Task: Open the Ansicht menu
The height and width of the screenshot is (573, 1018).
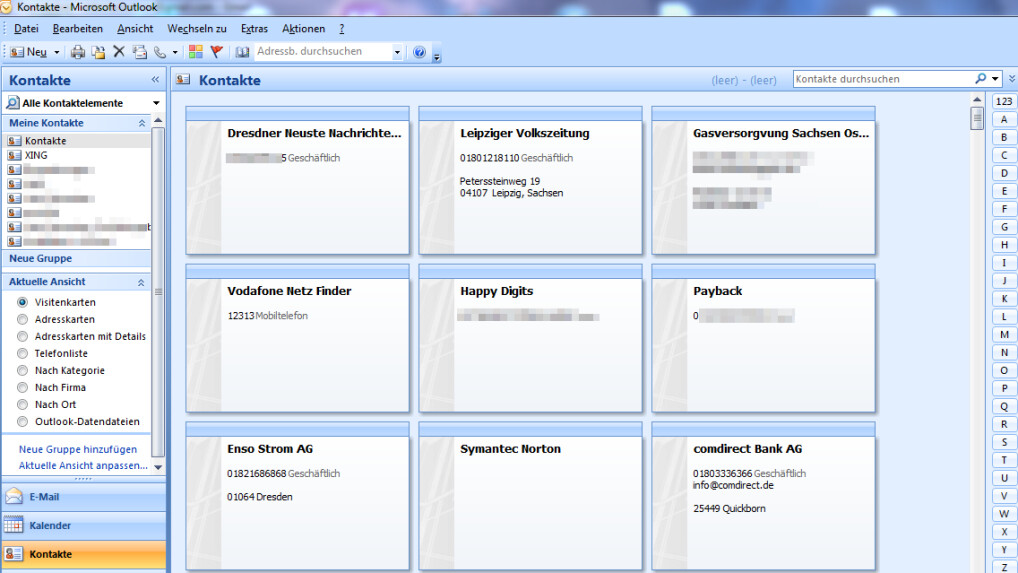Action: pyautogui.click(x=135, y=29)
